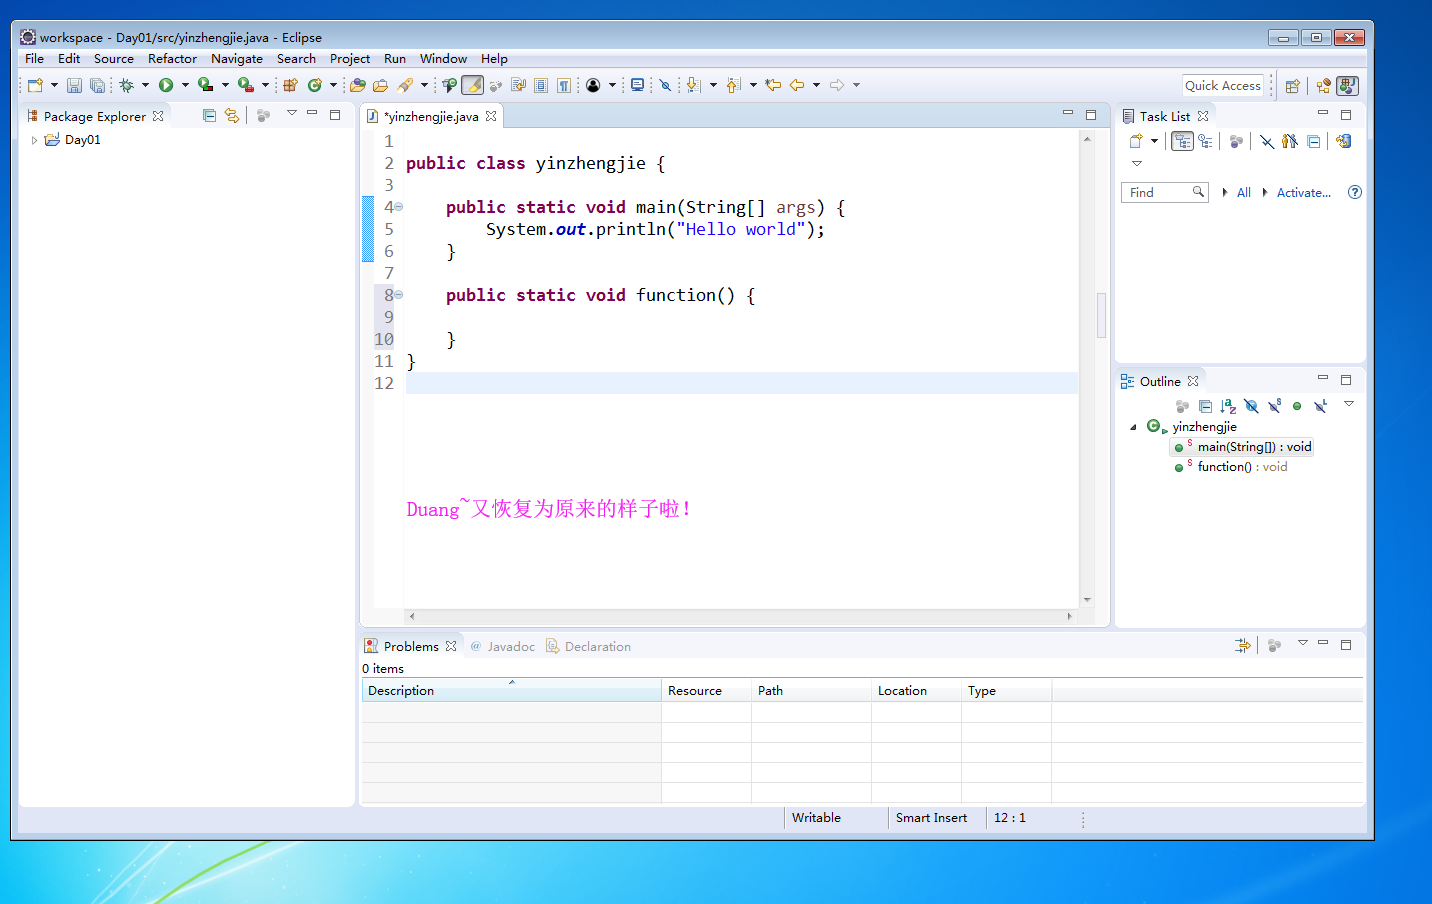Toggle Hide Static Members in Outline
Screen dimensions: 1432x904
(1274, 406)
